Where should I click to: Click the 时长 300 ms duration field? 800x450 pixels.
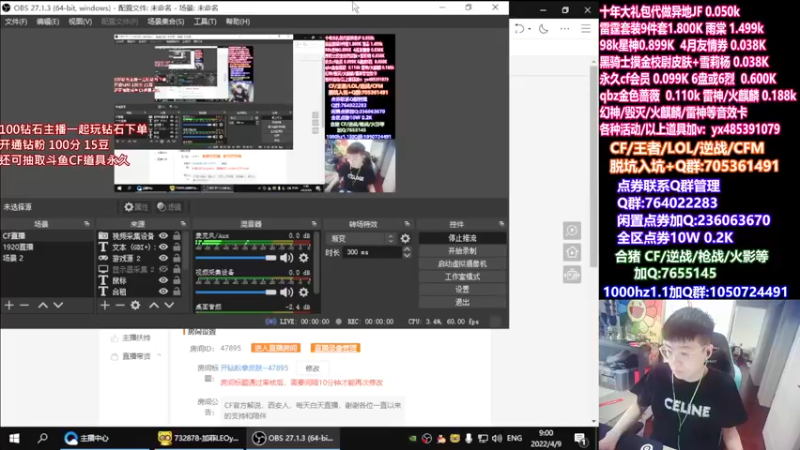click(372, 252)
